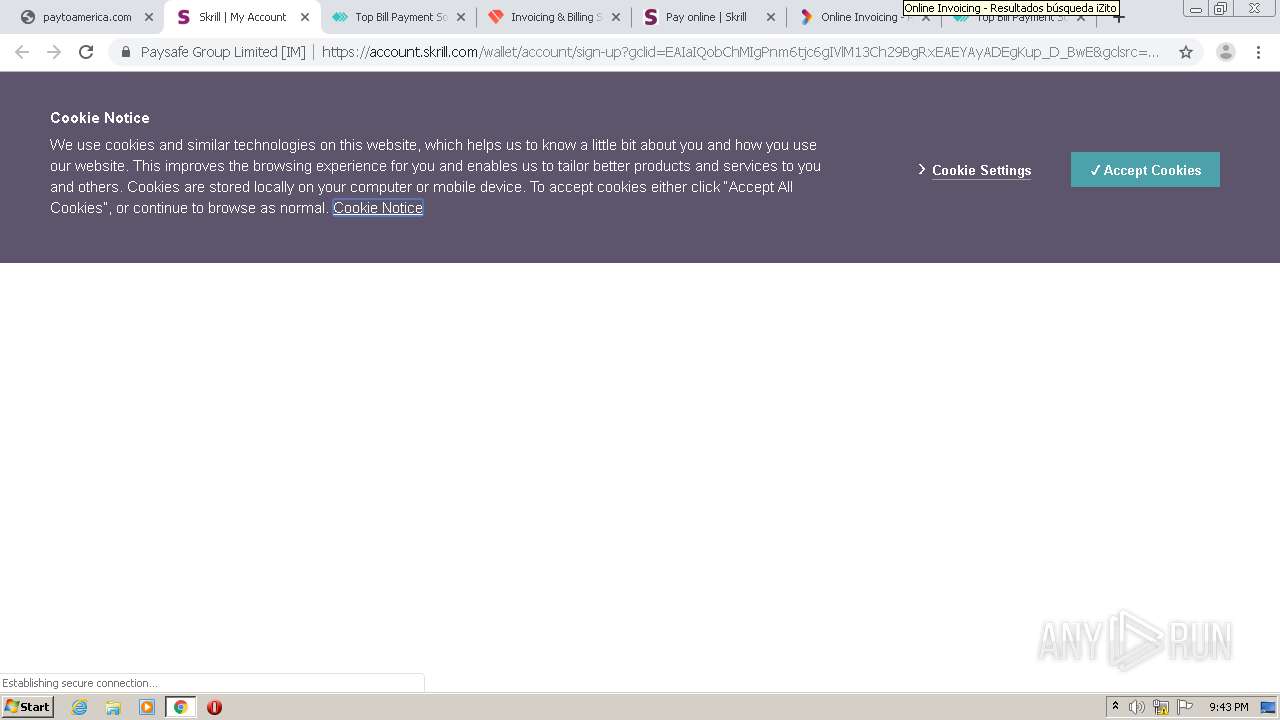Image resolution: width=1280 pixels, height=720 pixels.
Task: Open a new browser tab
Action: (x=1119, y=17)
